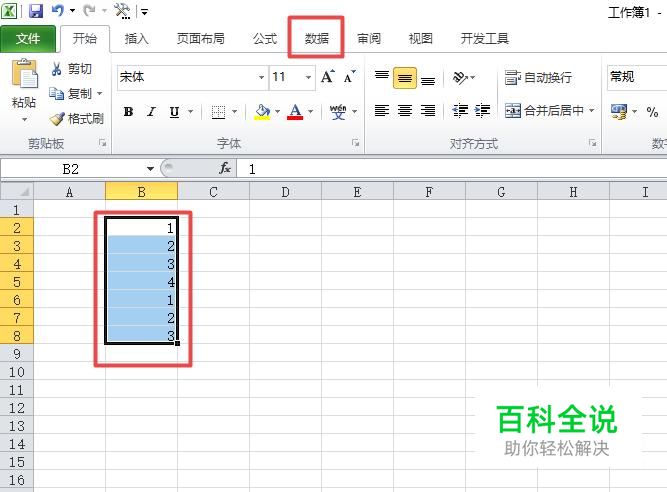Apply the red font color
The width and height of the screenshot is (667, 492).
[x=295, y=112]
